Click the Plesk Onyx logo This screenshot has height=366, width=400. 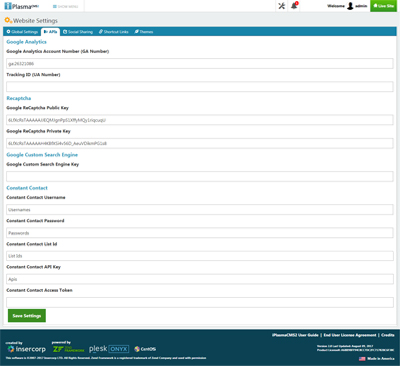pyautogui.click(x=109, y=349)
